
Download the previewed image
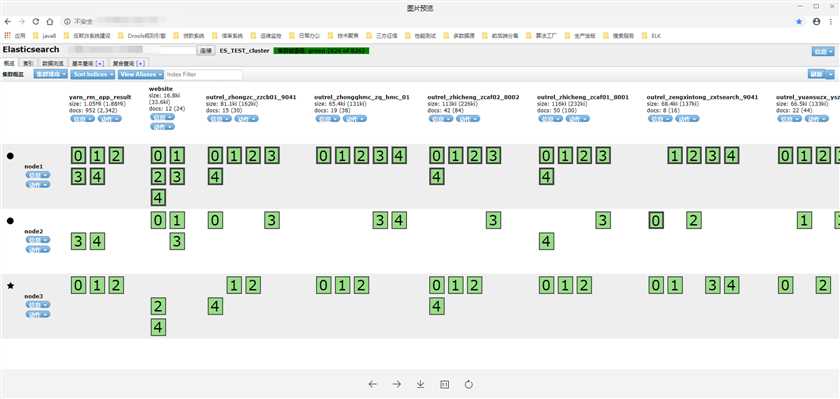(421, 384)
